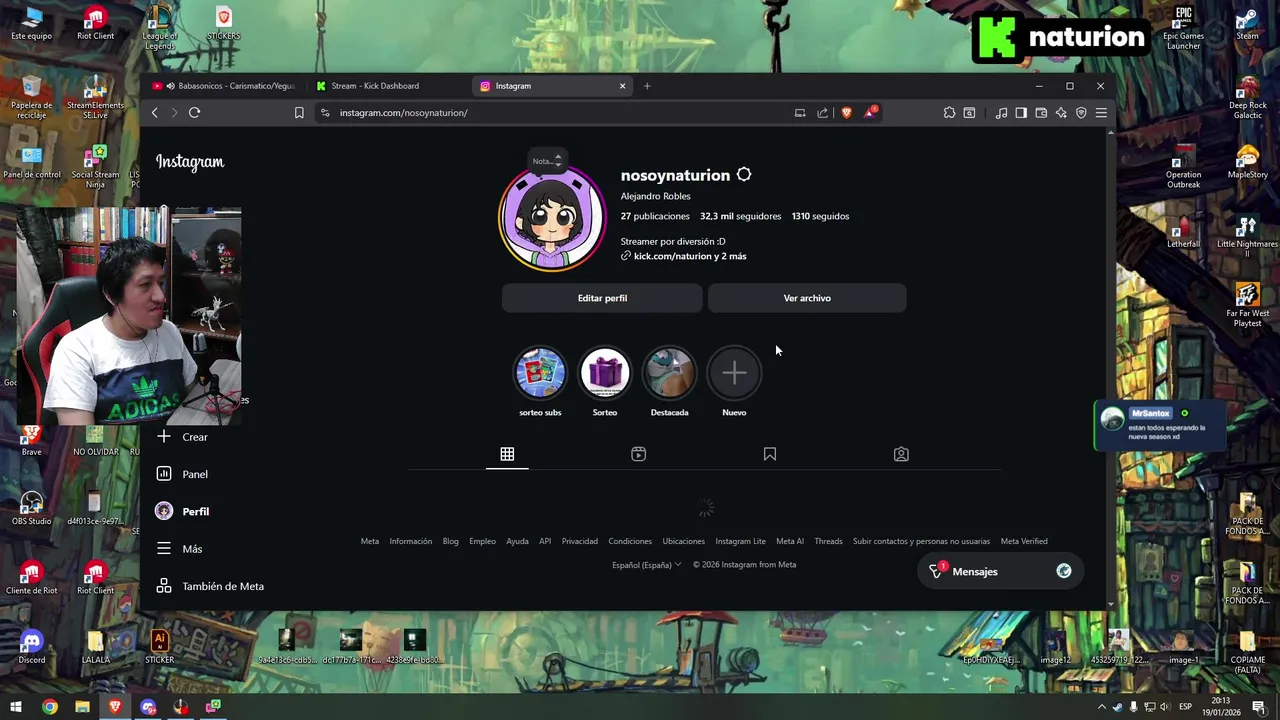Open the Brave wallet icon
1280x720 pixels.
click(x=1041, y=113)
